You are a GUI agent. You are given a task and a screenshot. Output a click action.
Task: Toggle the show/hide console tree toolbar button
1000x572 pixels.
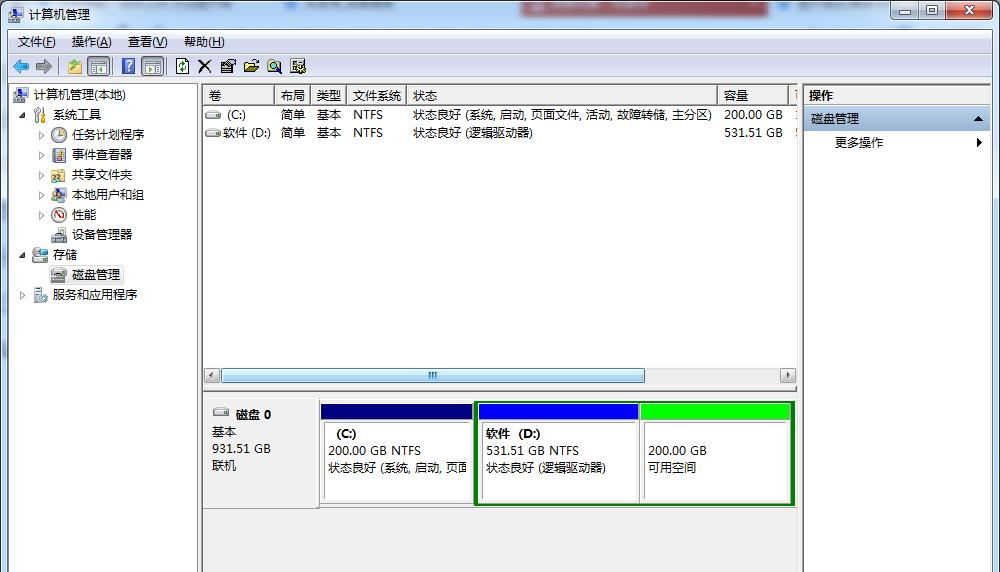pyautogui.click(x=98, y=66)
